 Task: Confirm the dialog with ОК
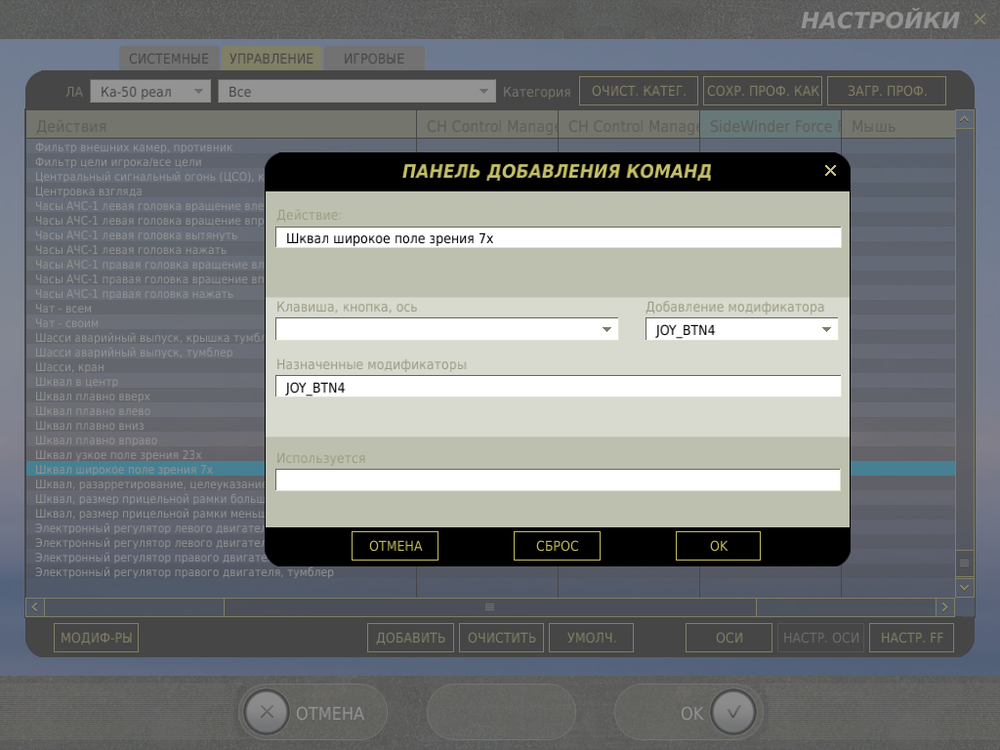click(718, 546)
